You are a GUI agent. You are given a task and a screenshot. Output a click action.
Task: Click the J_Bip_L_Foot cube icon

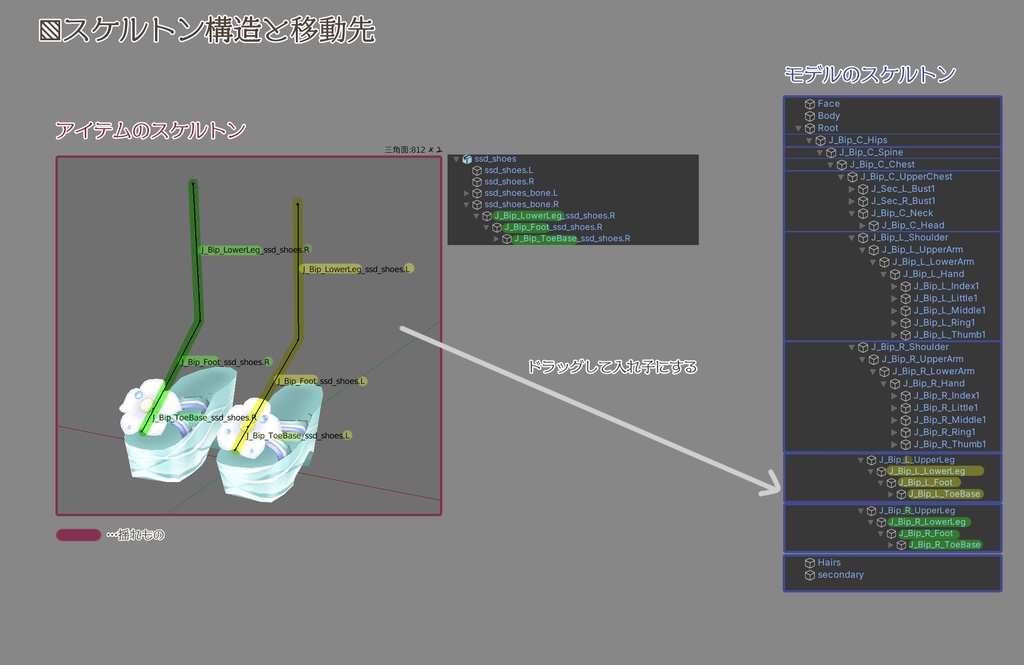[891, 483]
